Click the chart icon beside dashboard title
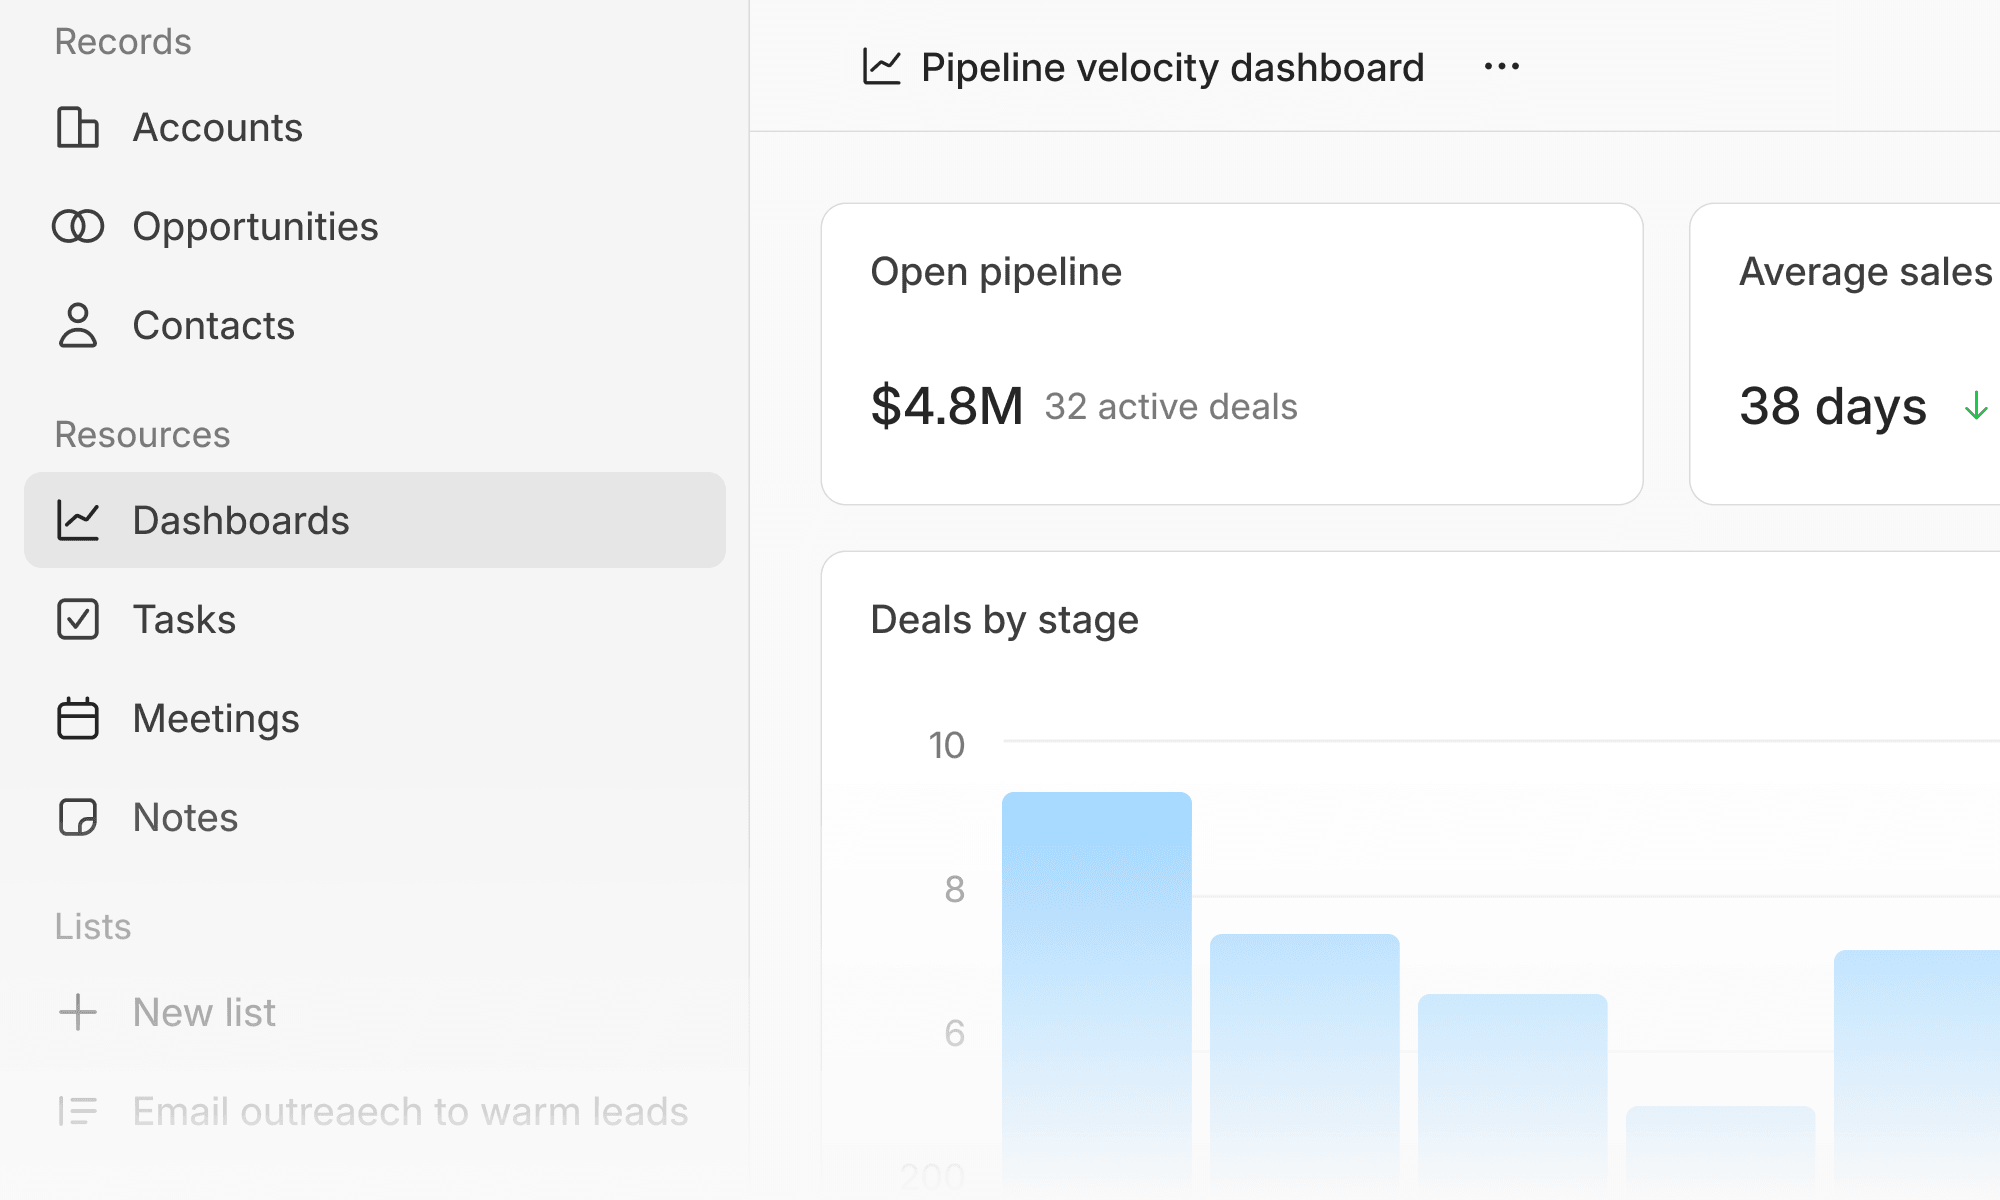This screenshot has width=2000, height=1200. [x=882, y=67]
